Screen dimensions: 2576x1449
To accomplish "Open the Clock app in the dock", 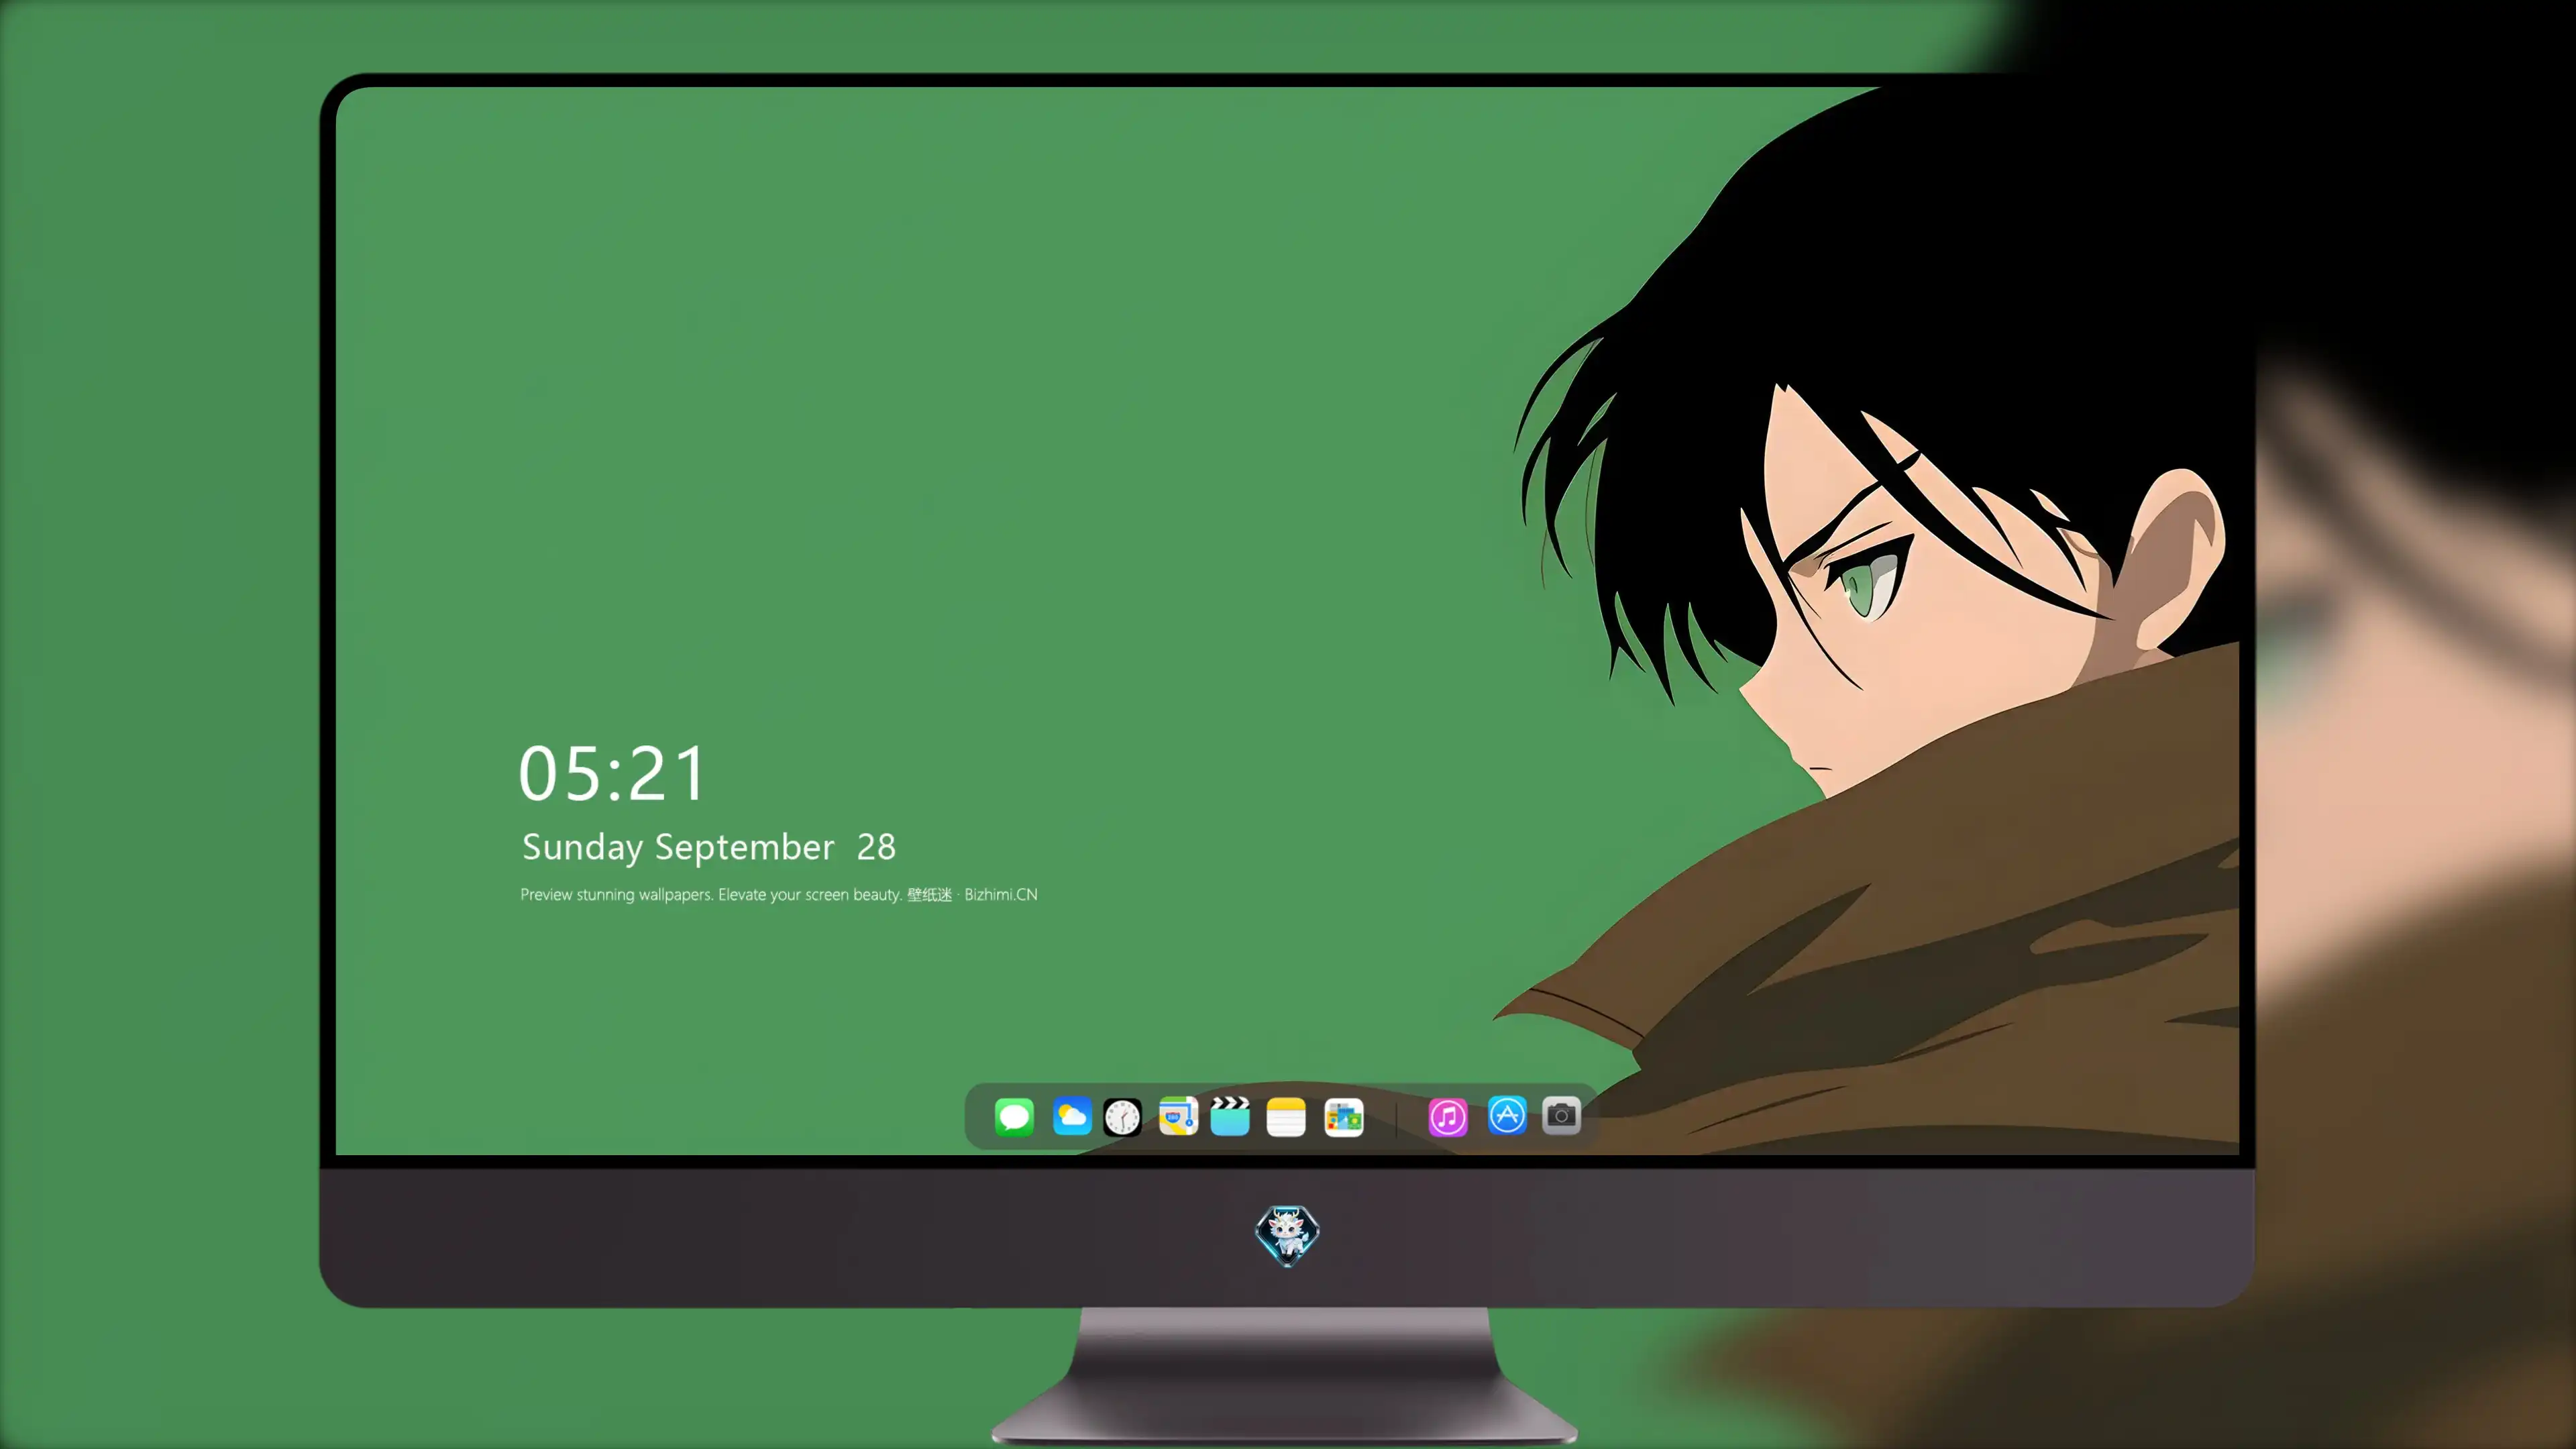I will 1122,1117.
